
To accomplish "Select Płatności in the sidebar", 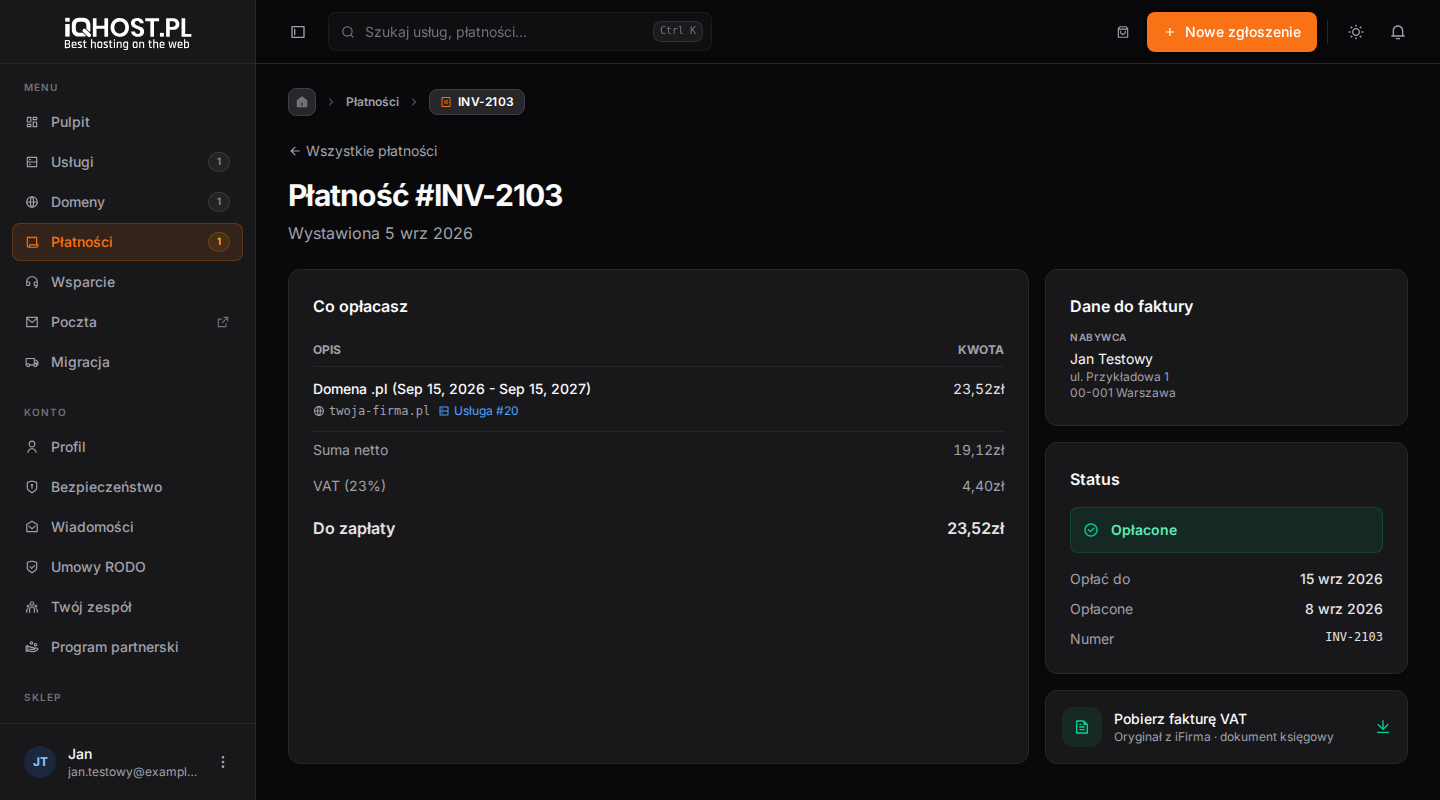I will tap(127, 242).
